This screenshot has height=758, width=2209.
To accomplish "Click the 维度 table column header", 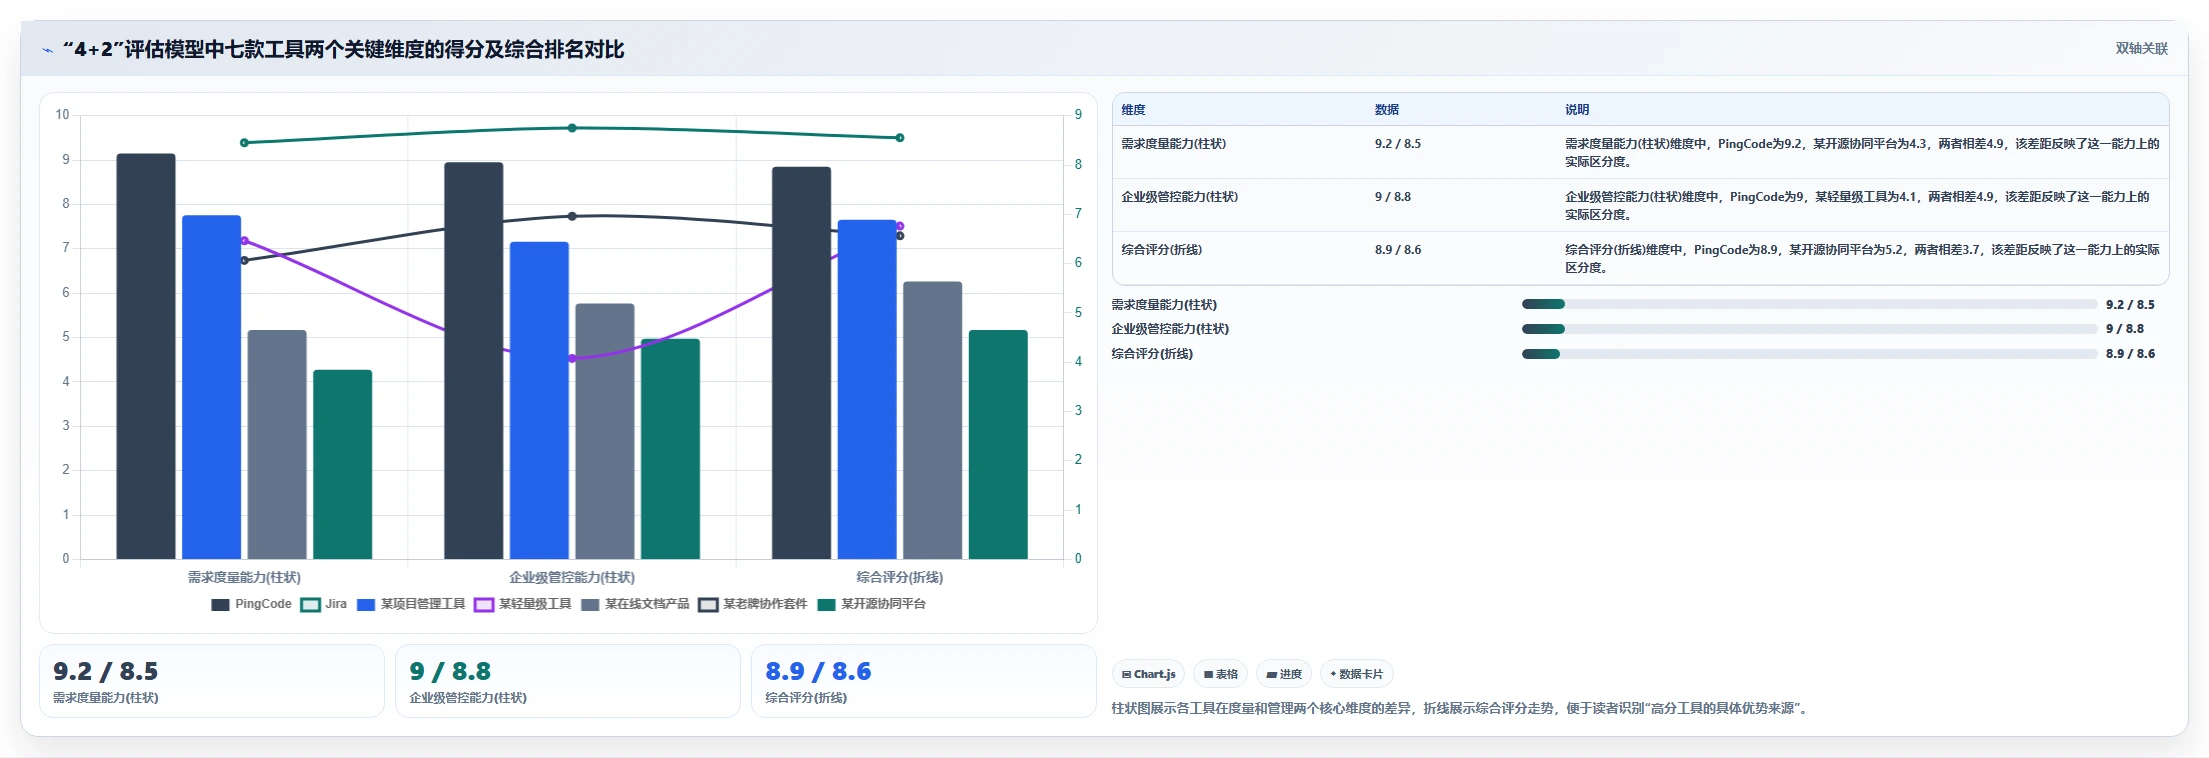I will [x=1133, y=110].
